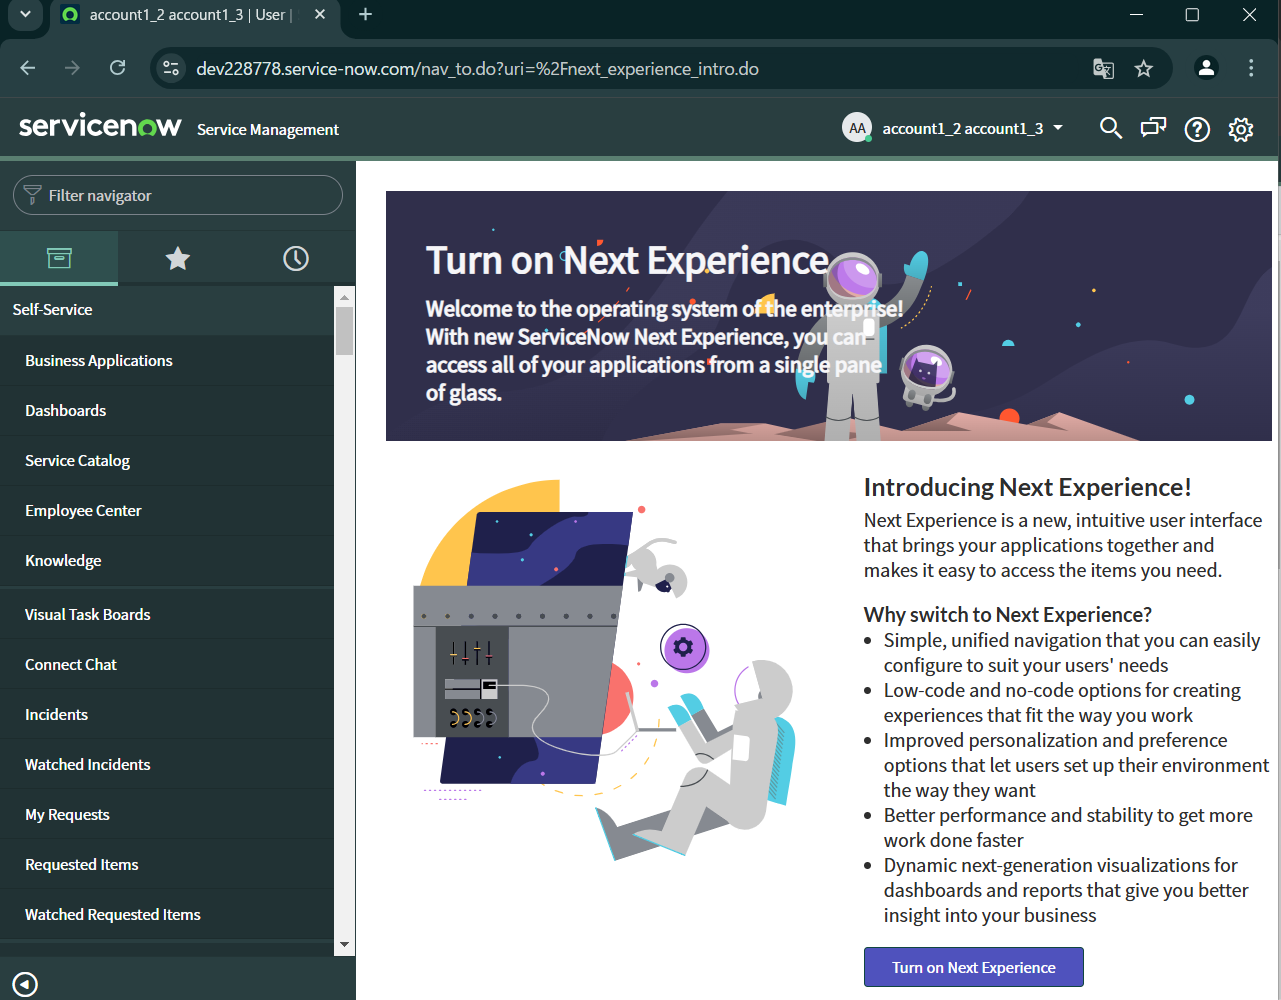Open Incidents module
Image resolution: width=1281 pixels, height=1000 pixels.
[x=166, y=715]
